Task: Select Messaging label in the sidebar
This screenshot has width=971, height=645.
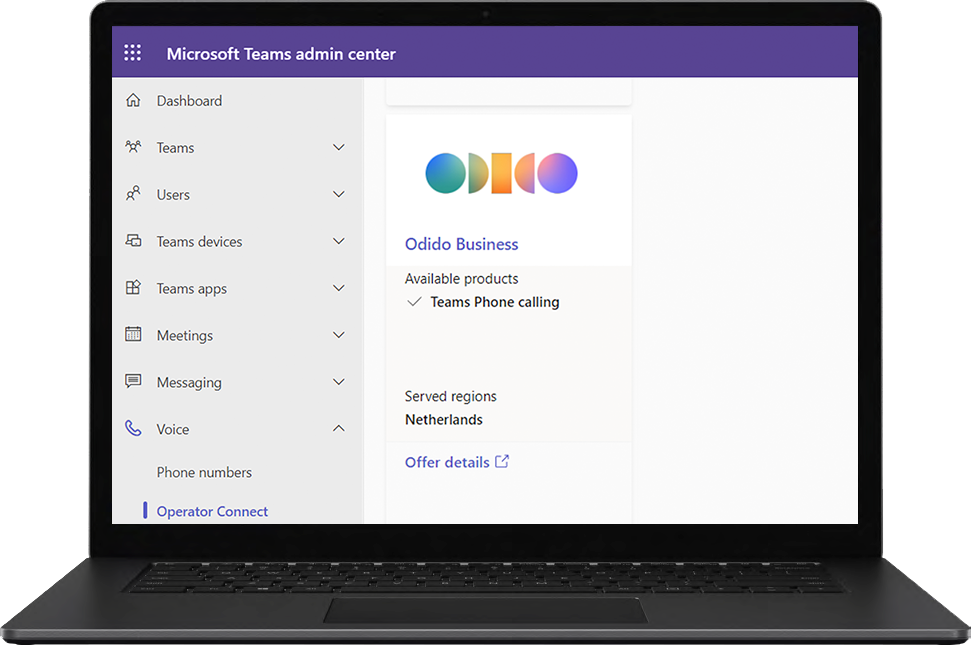Action: coord(189,383)
